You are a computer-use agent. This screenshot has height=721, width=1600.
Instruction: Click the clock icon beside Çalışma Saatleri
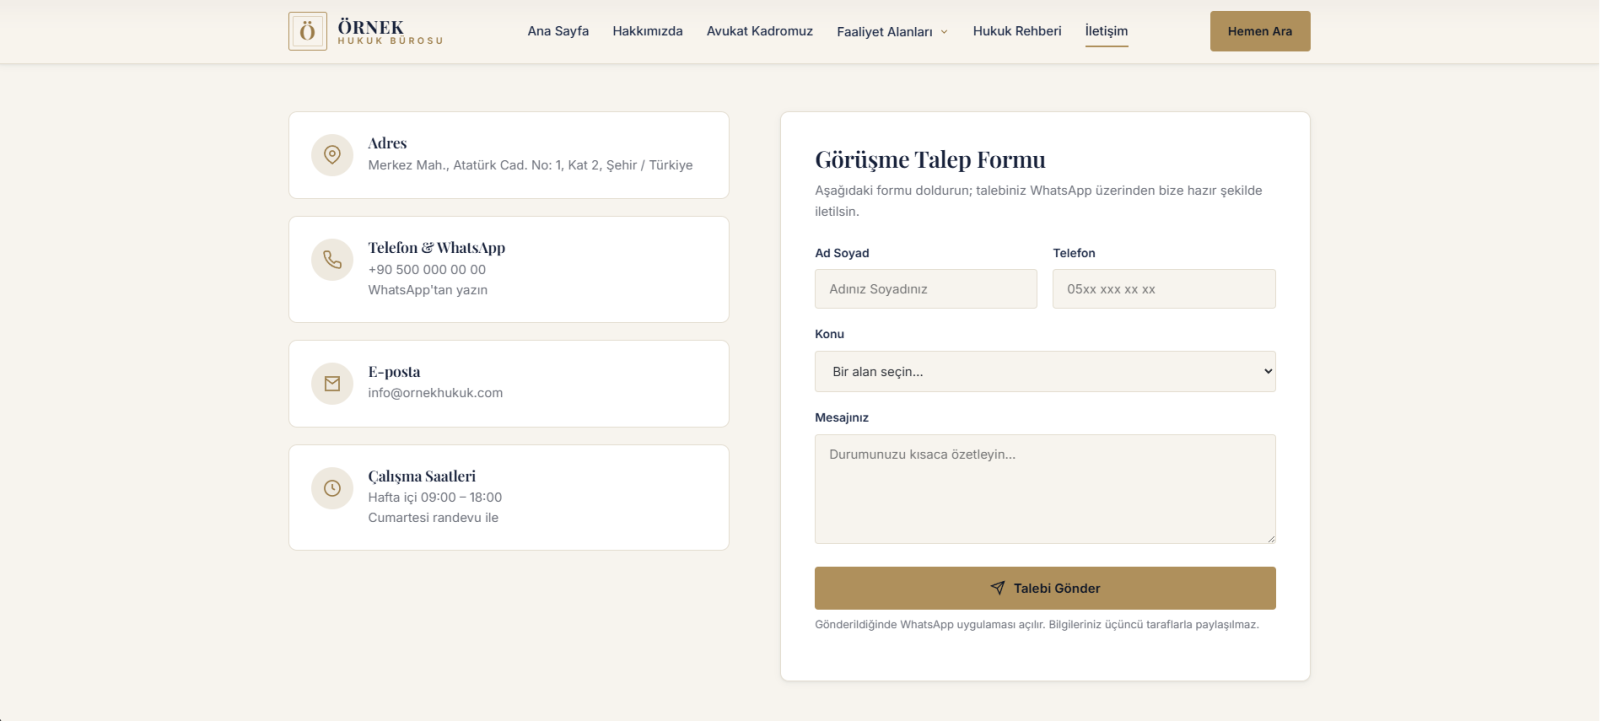pyautogui.click(x=332, y=488)
